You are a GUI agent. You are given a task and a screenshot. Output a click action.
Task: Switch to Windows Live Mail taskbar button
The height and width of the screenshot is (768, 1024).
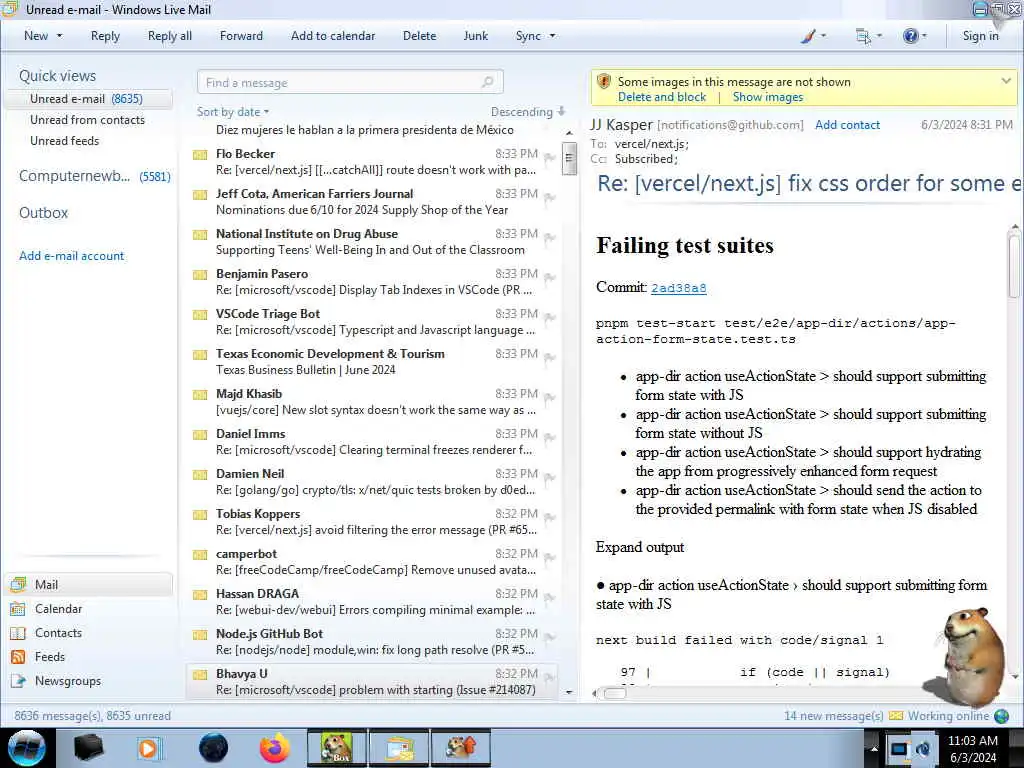coord(400,748)
